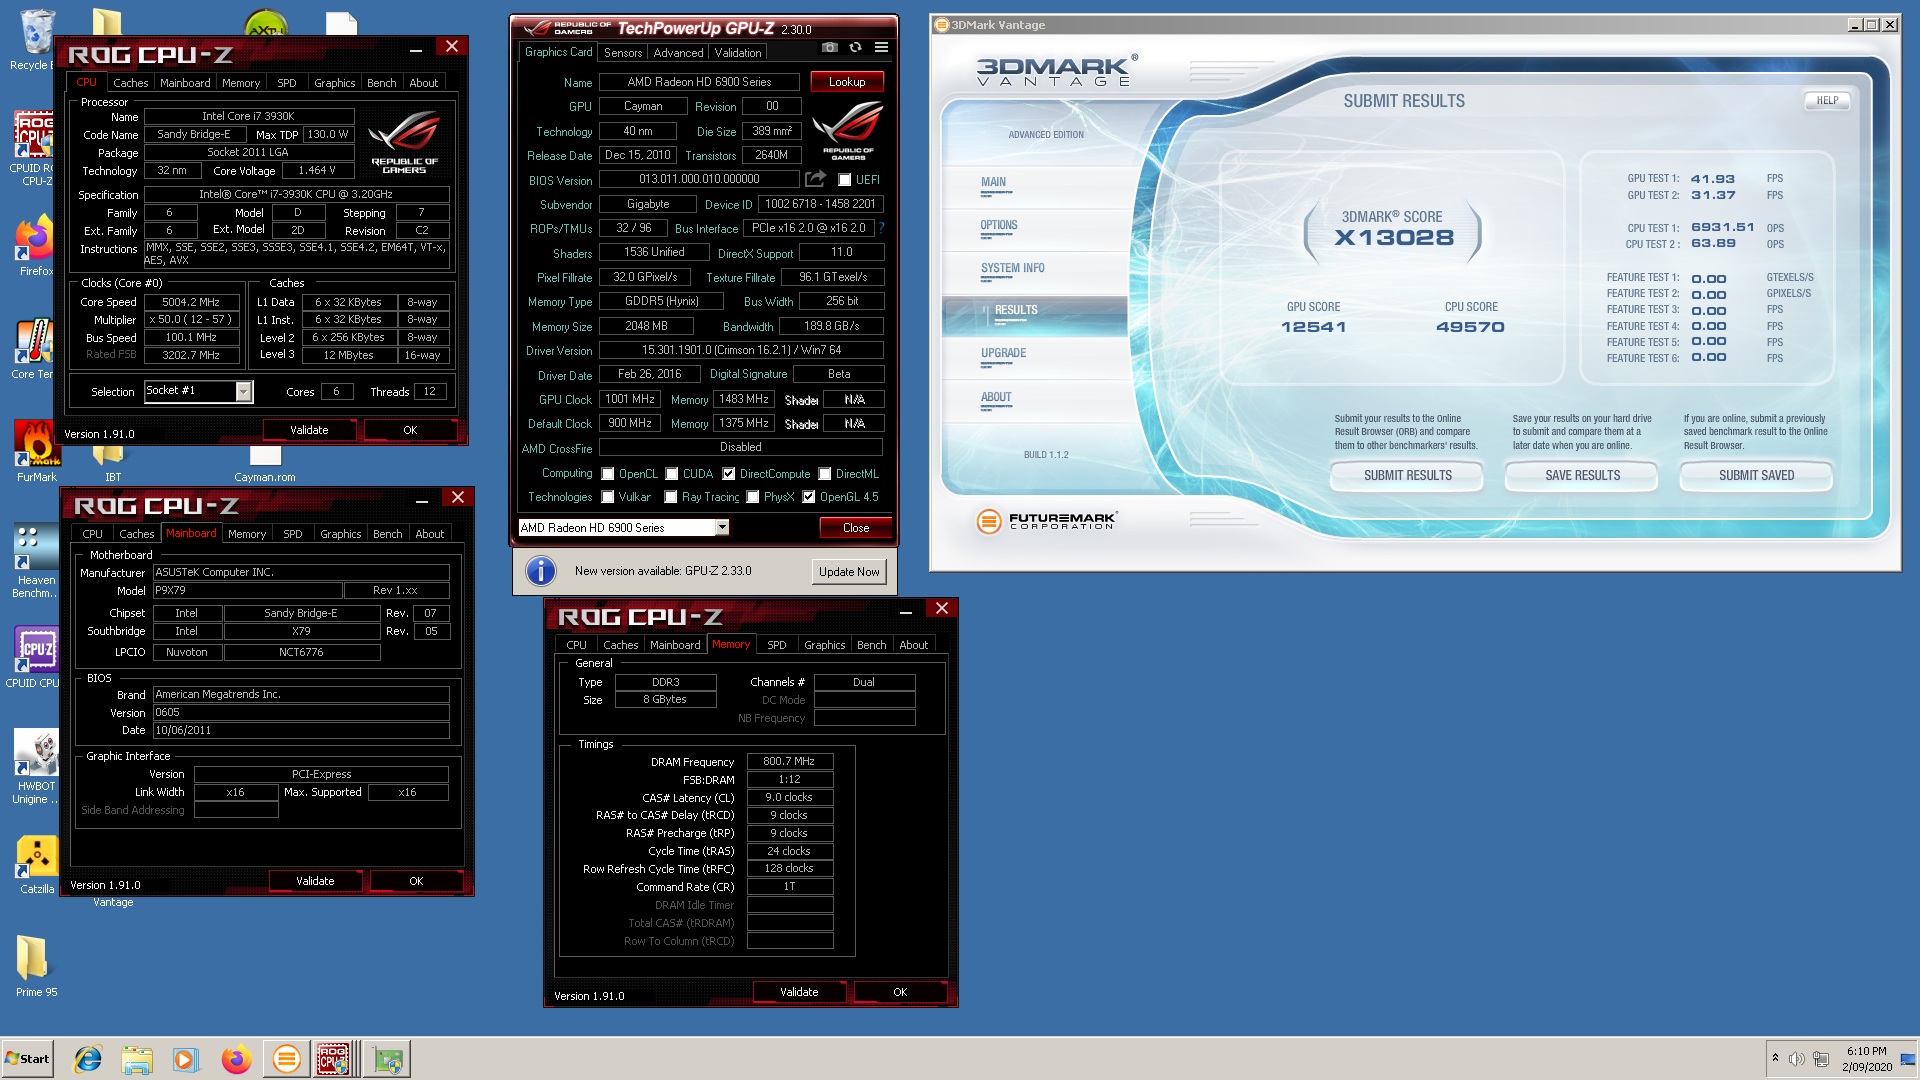Viewport: 1920px width, 1080px height.
Task: Open the Firefox desktop shortcut
Action: [36, 247]
